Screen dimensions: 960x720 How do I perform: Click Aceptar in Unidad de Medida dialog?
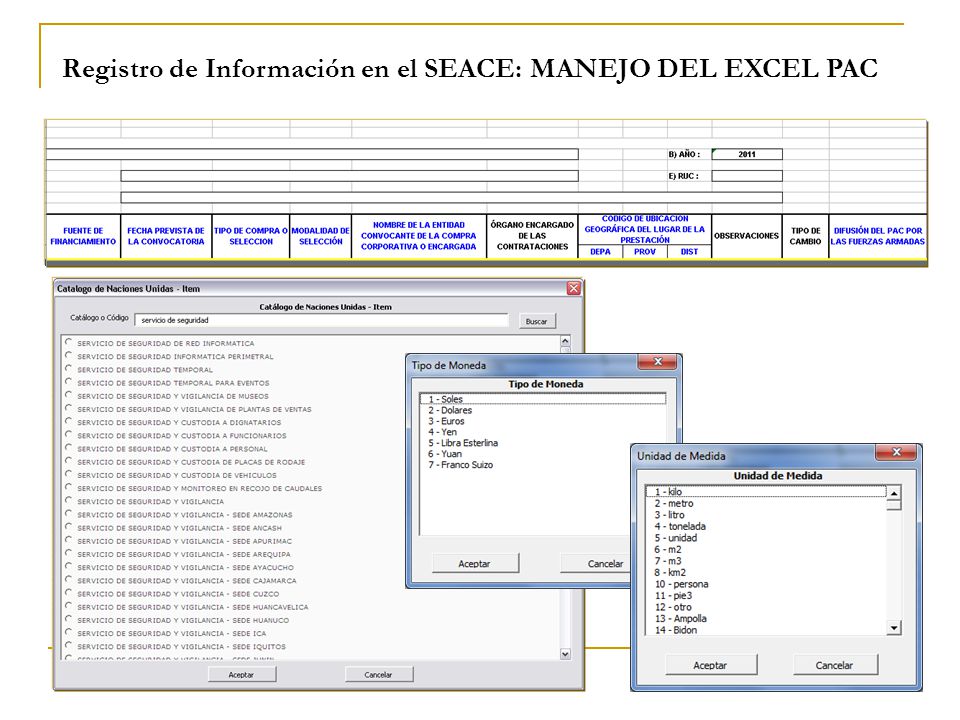click(x=711, y=665)
